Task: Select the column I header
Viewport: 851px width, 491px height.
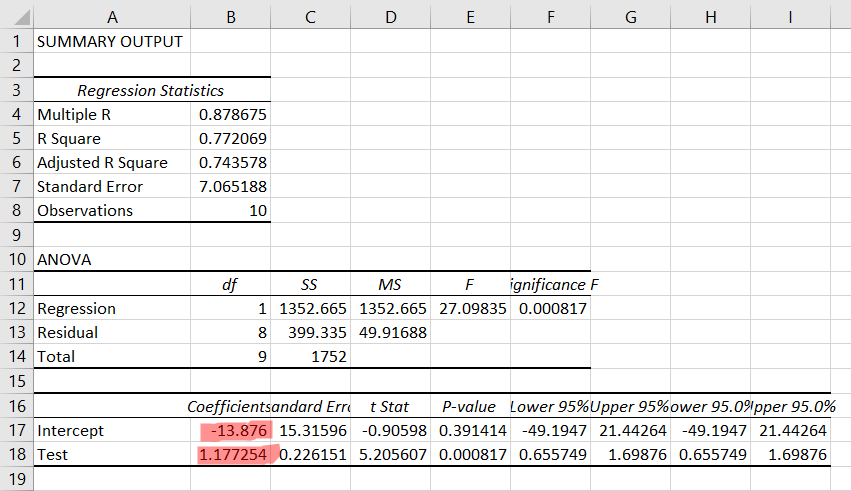Action: [x=790, y=17]
